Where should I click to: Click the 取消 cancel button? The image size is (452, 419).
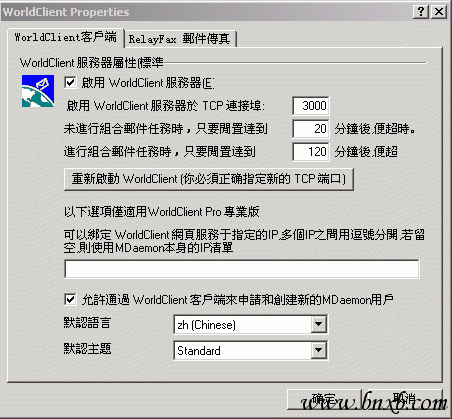pos(403,399)
